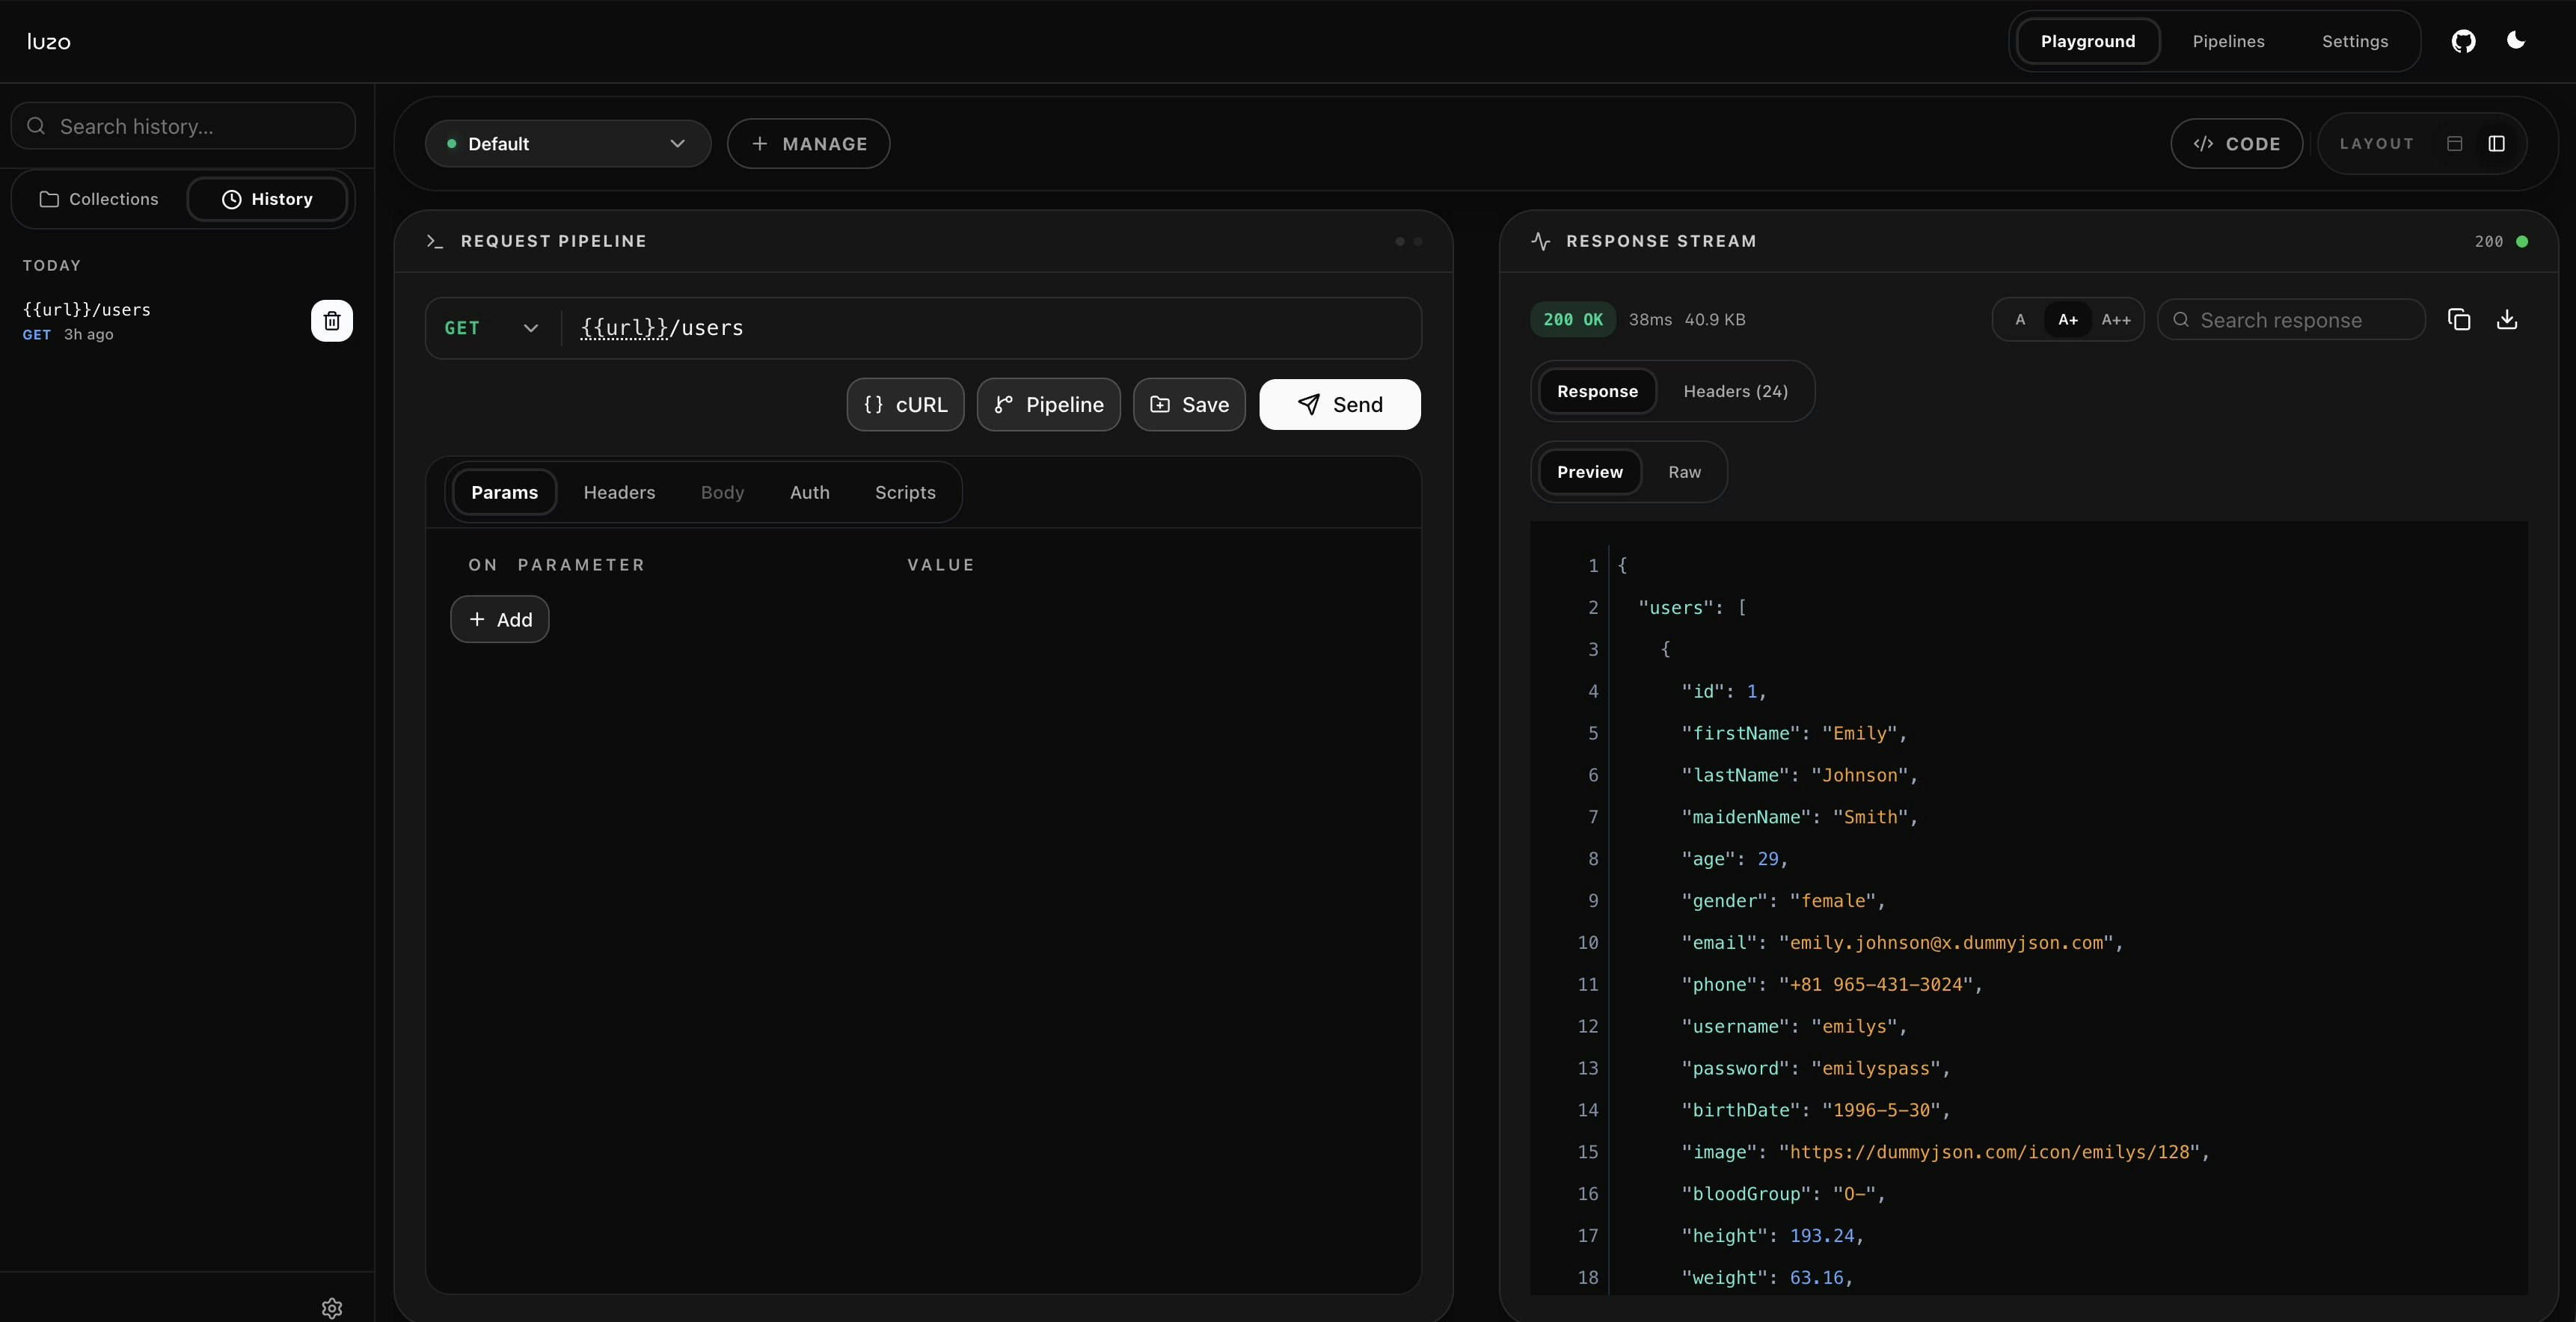Viewport: 2576px width, 1322px height.
Task: Open the Headers (24) response tab
Action: (1735, 391)
